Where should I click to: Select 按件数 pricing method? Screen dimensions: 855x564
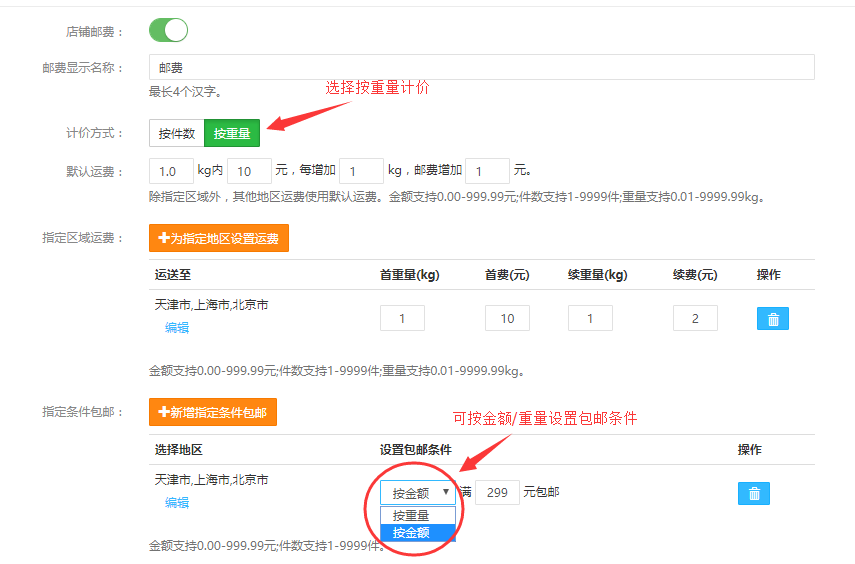point(177,133)
